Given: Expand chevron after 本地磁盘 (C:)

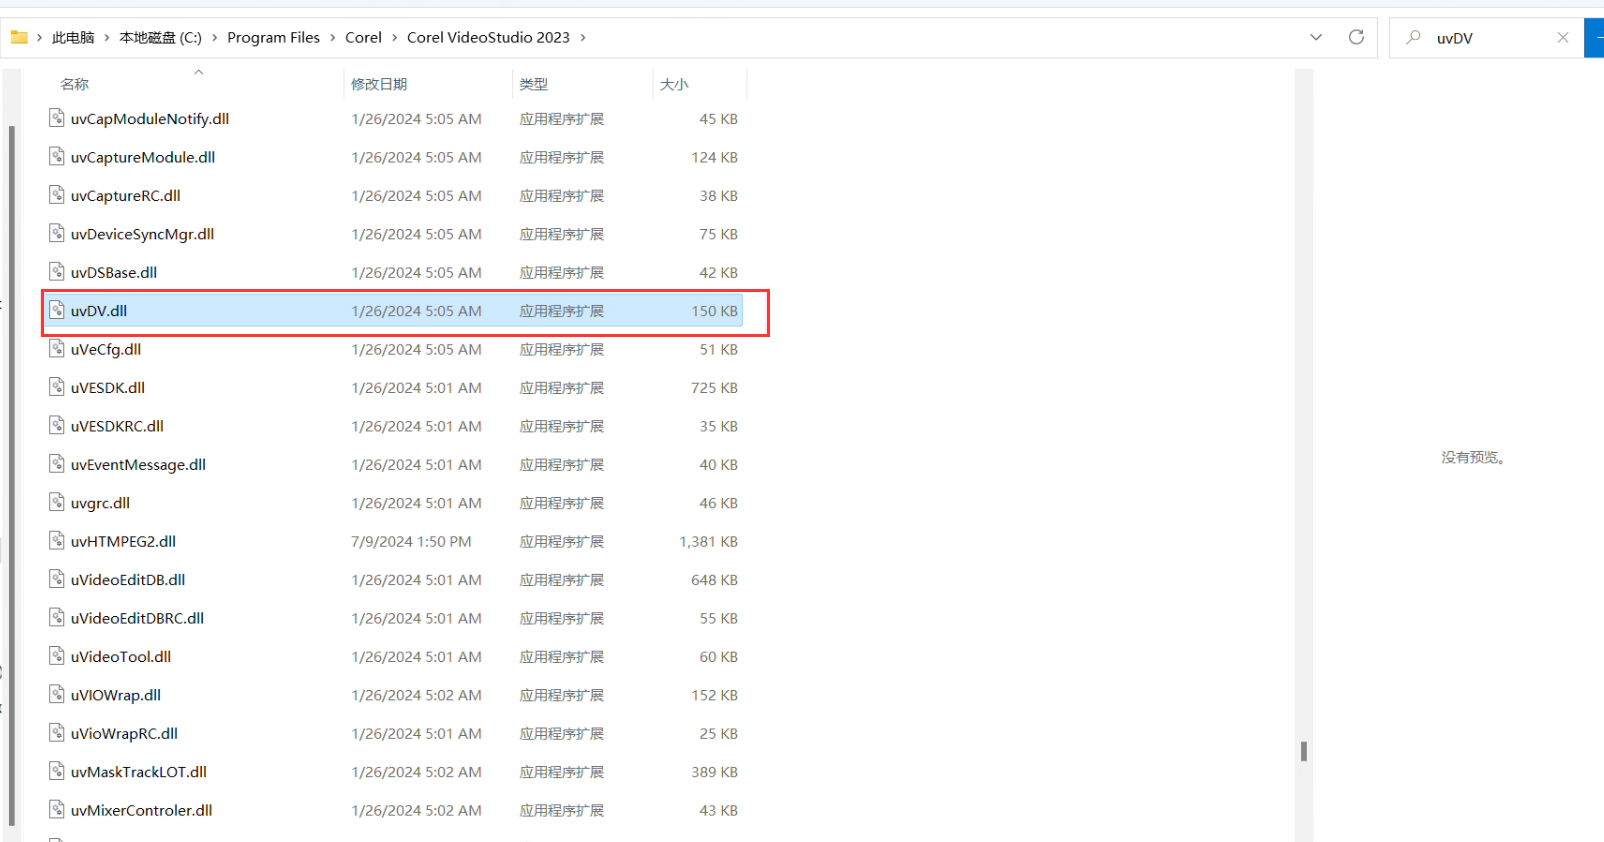Looking at the screenshot, I should (214, 38).
